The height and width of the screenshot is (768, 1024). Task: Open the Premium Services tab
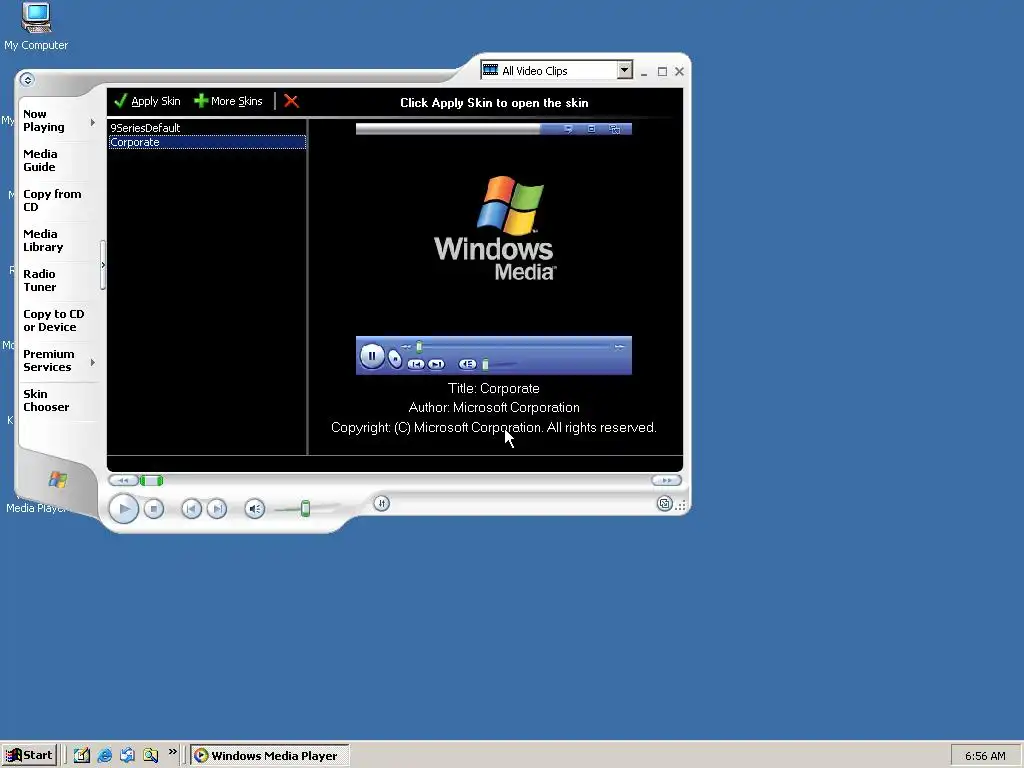[x=49, y=360]
